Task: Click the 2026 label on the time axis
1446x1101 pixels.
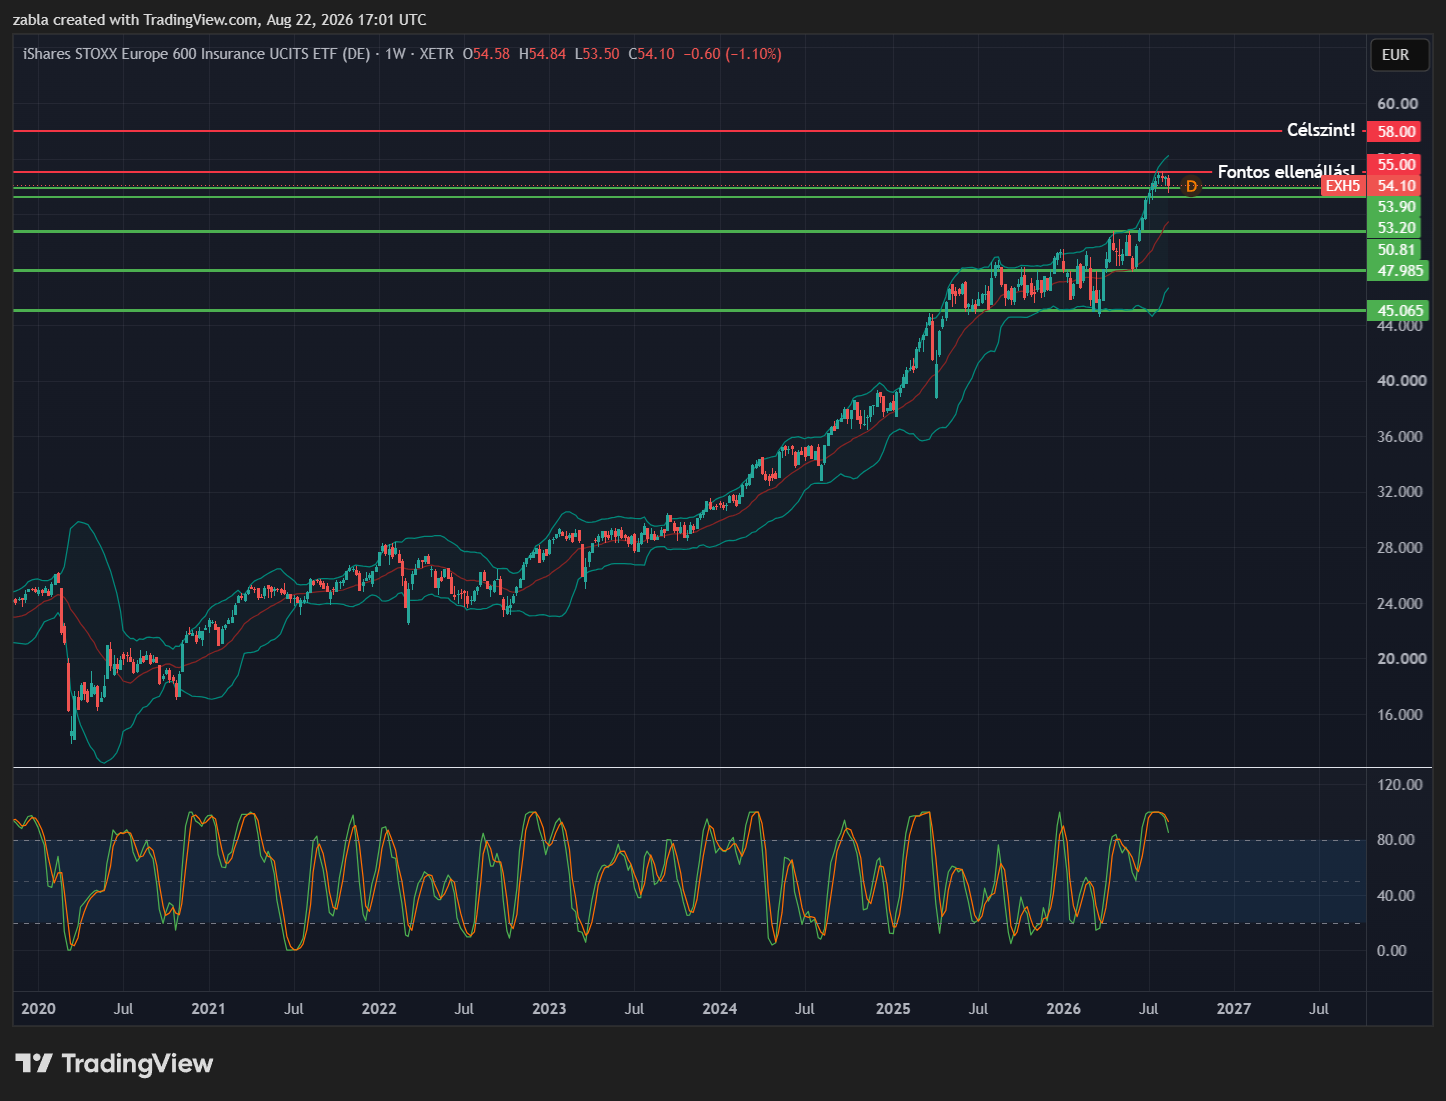Action: 1063,1009
